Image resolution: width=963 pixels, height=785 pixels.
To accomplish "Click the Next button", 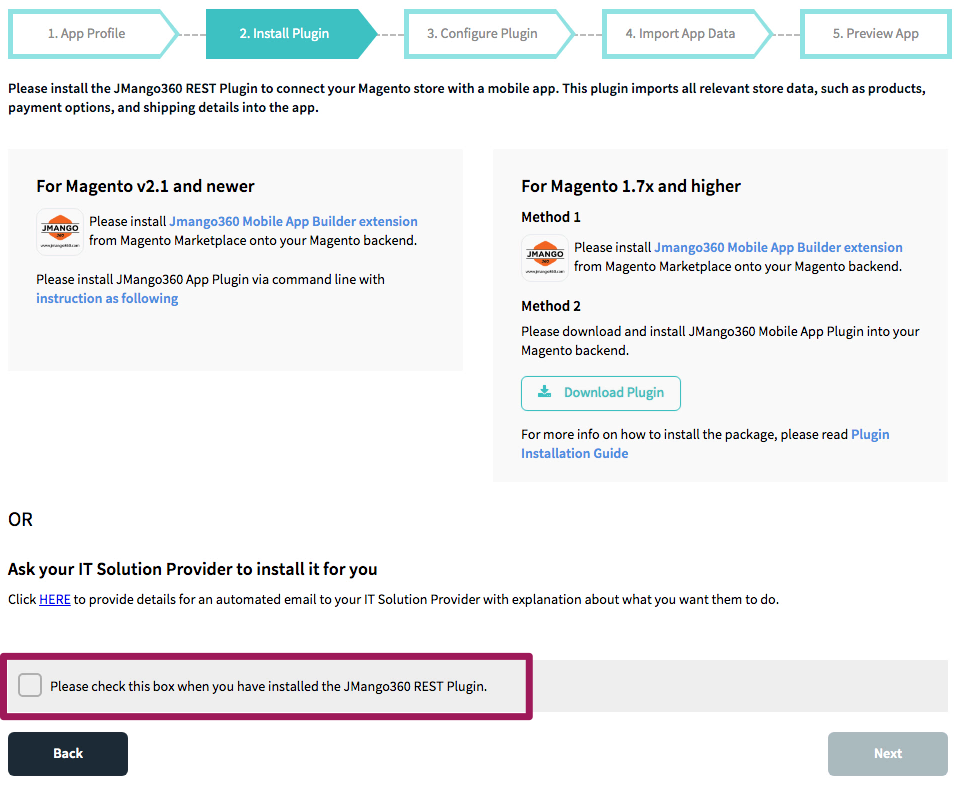I will [887, 754].
